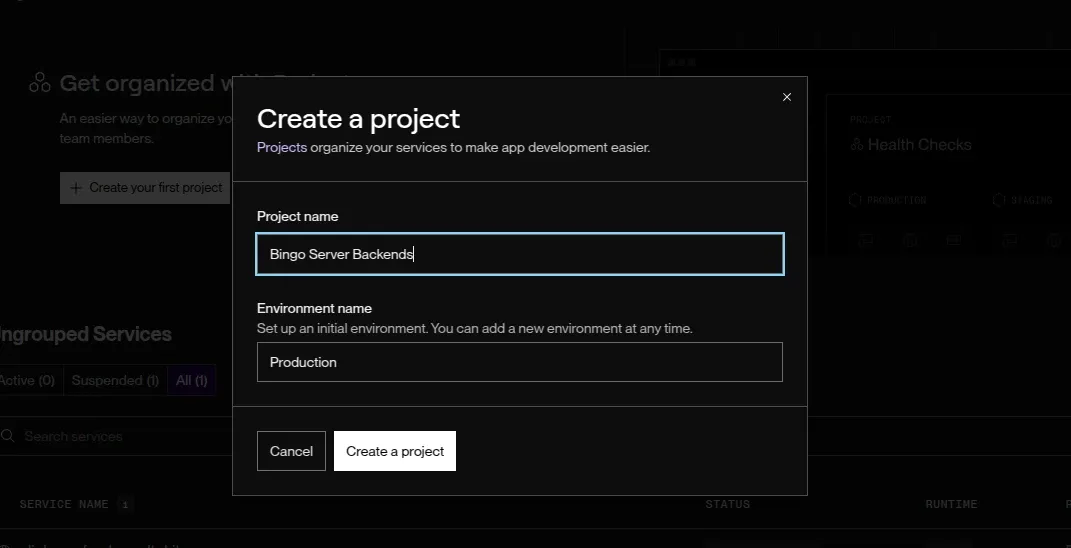Click the projects icon beside Get organized heading
Viewport: 1071px width, 548px height.
[40, 83]
